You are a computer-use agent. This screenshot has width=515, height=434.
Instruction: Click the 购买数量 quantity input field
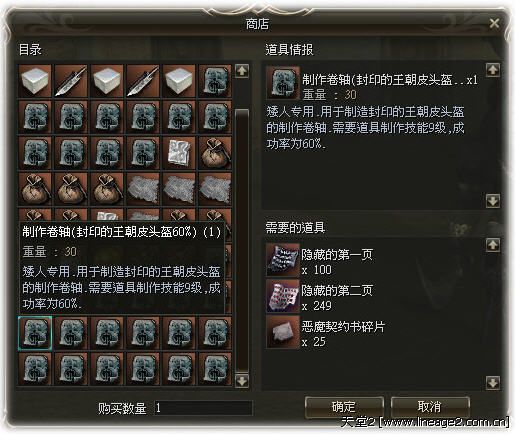[x=203, y=408]
